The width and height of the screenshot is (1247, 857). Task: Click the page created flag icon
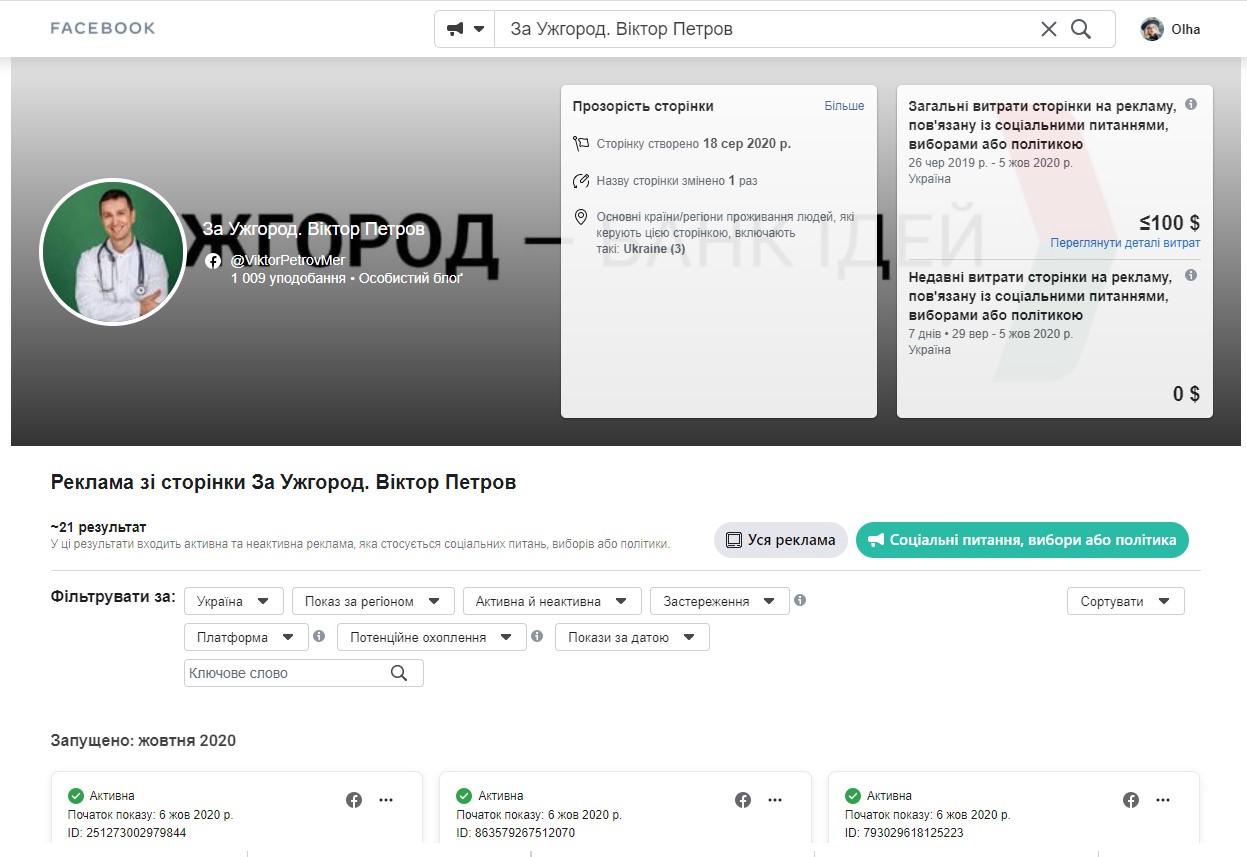click(x=581, y=144)
